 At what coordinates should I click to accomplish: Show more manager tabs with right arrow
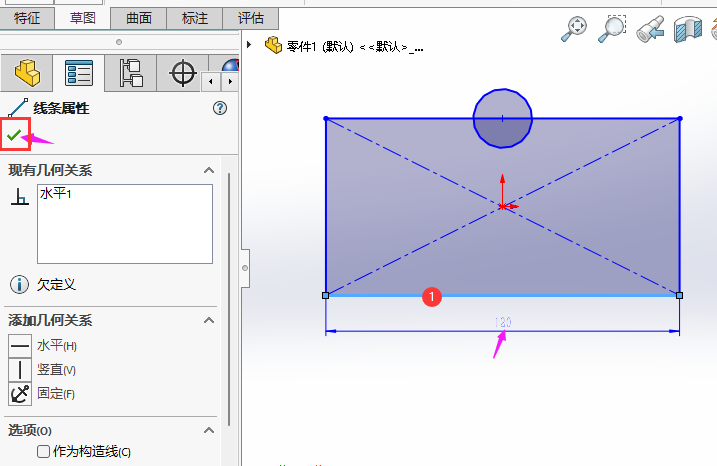(x=230, y=82)
